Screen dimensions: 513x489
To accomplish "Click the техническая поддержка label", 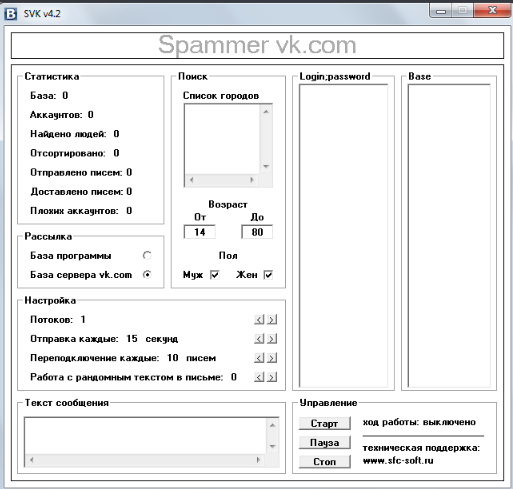I will pos(421,448).
